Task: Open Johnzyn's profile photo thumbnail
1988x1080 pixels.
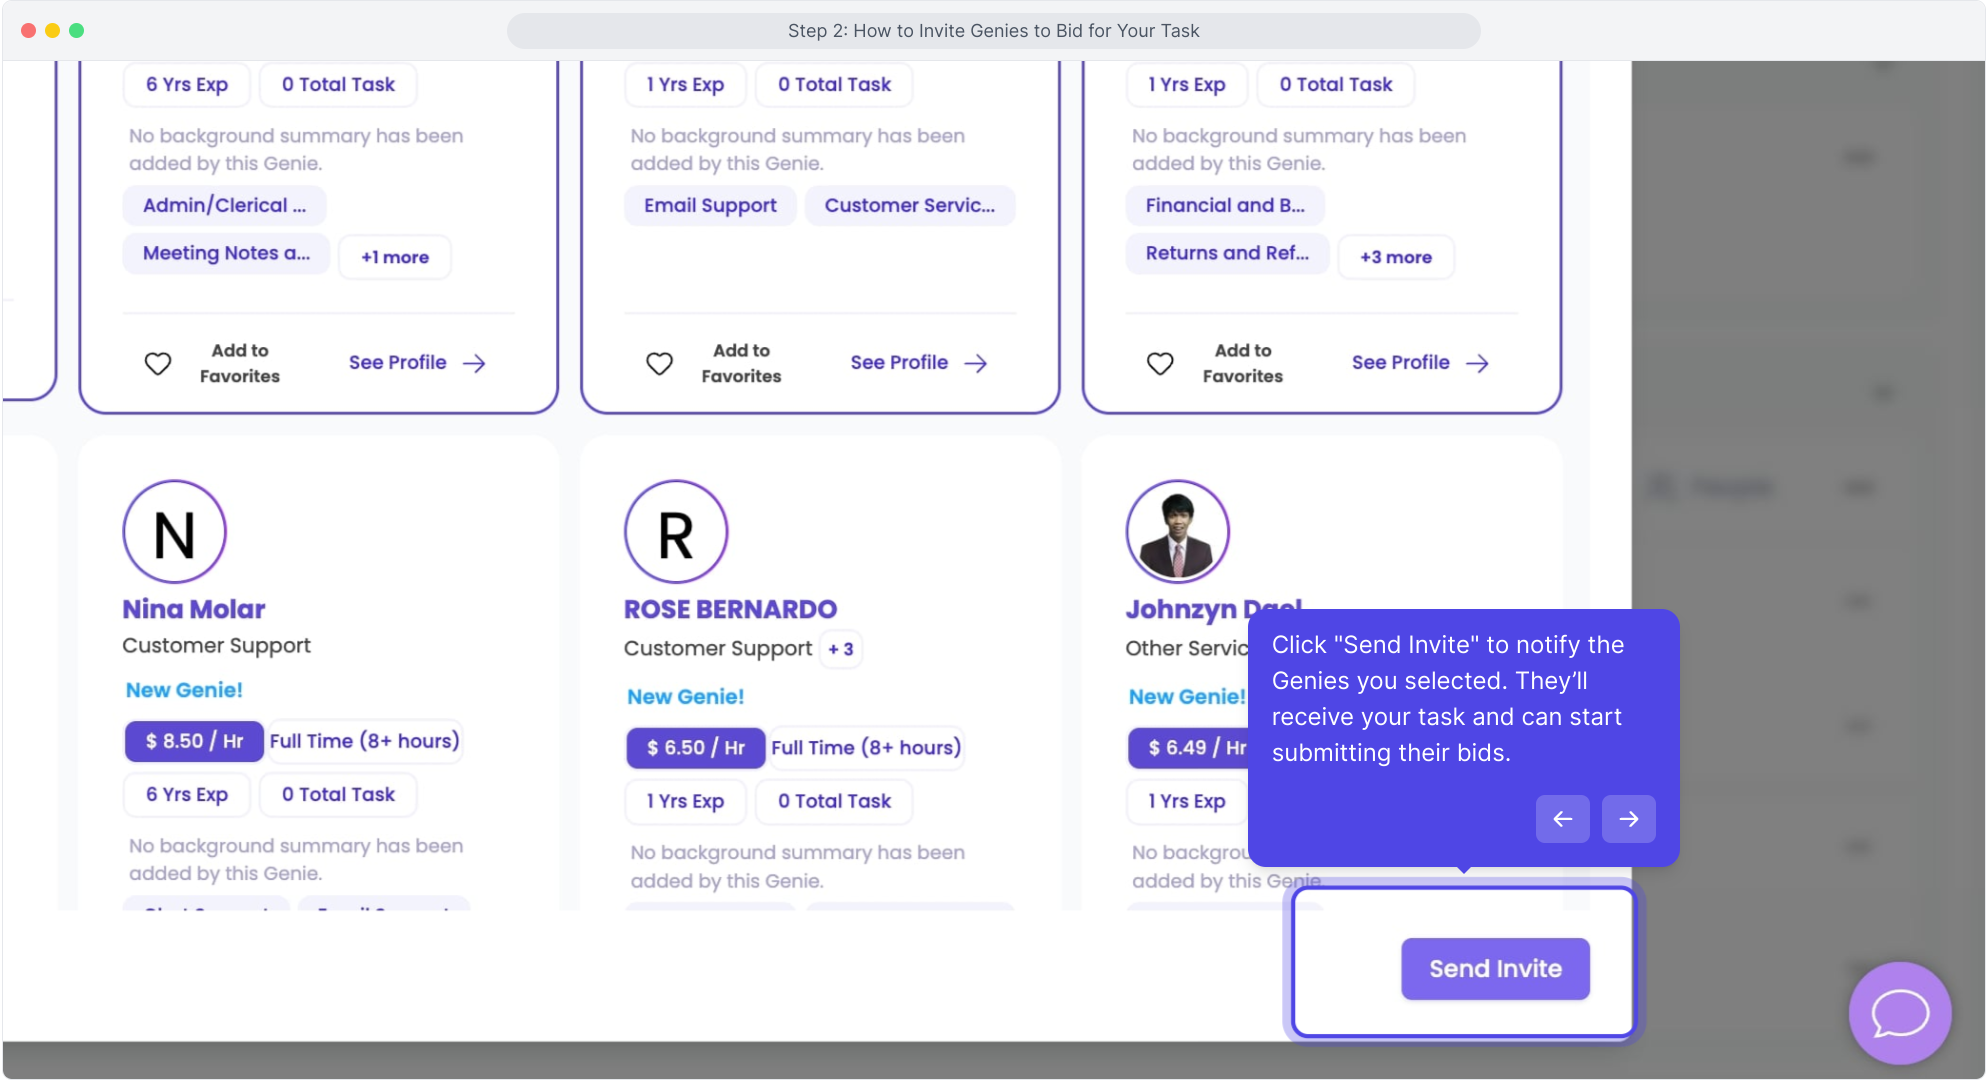Action: click(1177, 532)
